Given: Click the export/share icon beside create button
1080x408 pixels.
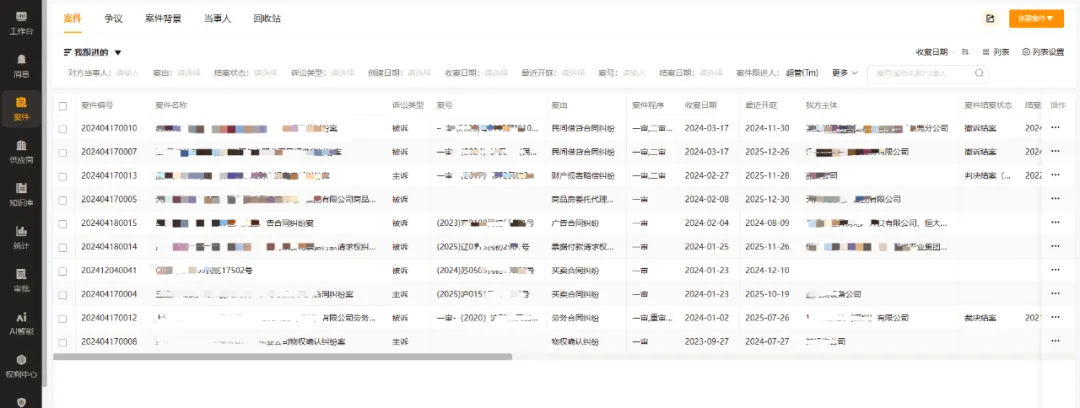Looking at the screenshot, I should coord(990,19).
